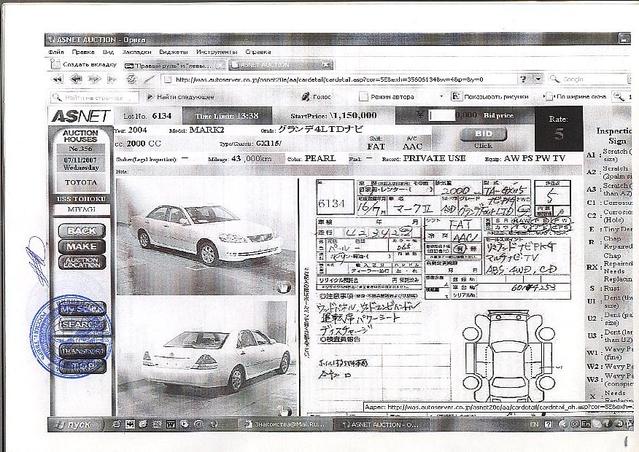The height and width of the screenshot is (452, 639).
Task: Click the 'TOYOTA' text in sidebar
Action: pos(81,183)
